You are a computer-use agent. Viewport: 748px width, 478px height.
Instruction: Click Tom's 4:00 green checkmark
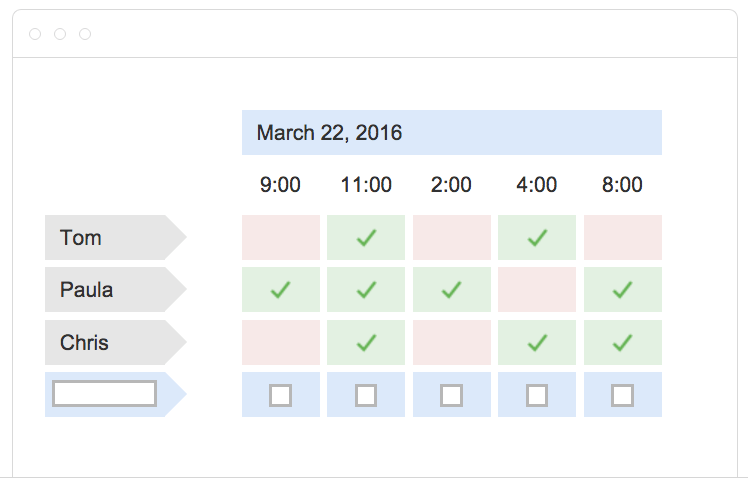click(x=537, y=238)
